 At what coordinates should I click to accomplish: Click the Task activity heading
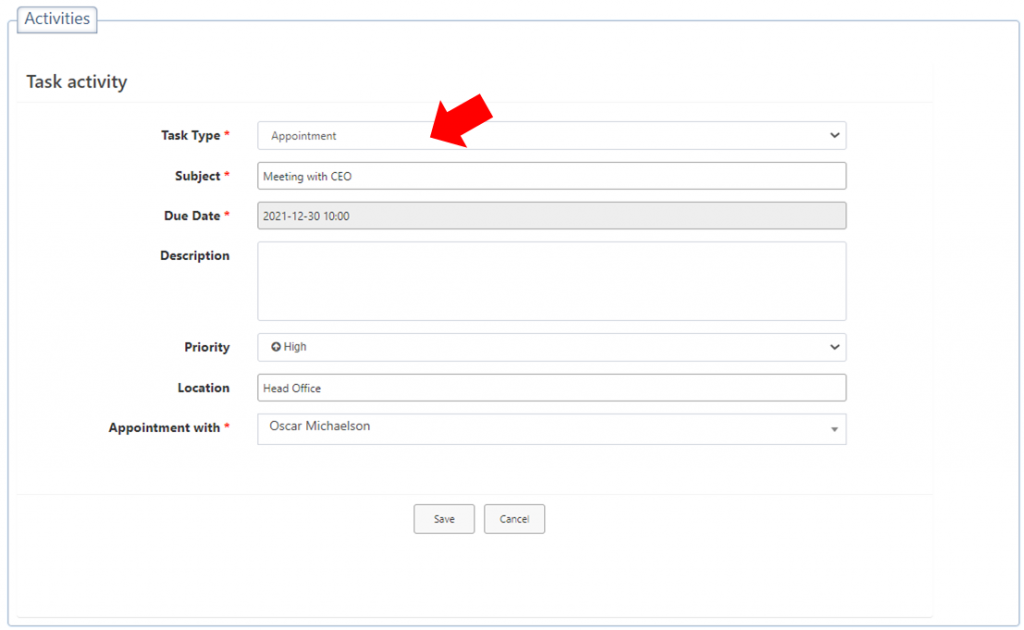coord(77,82)
